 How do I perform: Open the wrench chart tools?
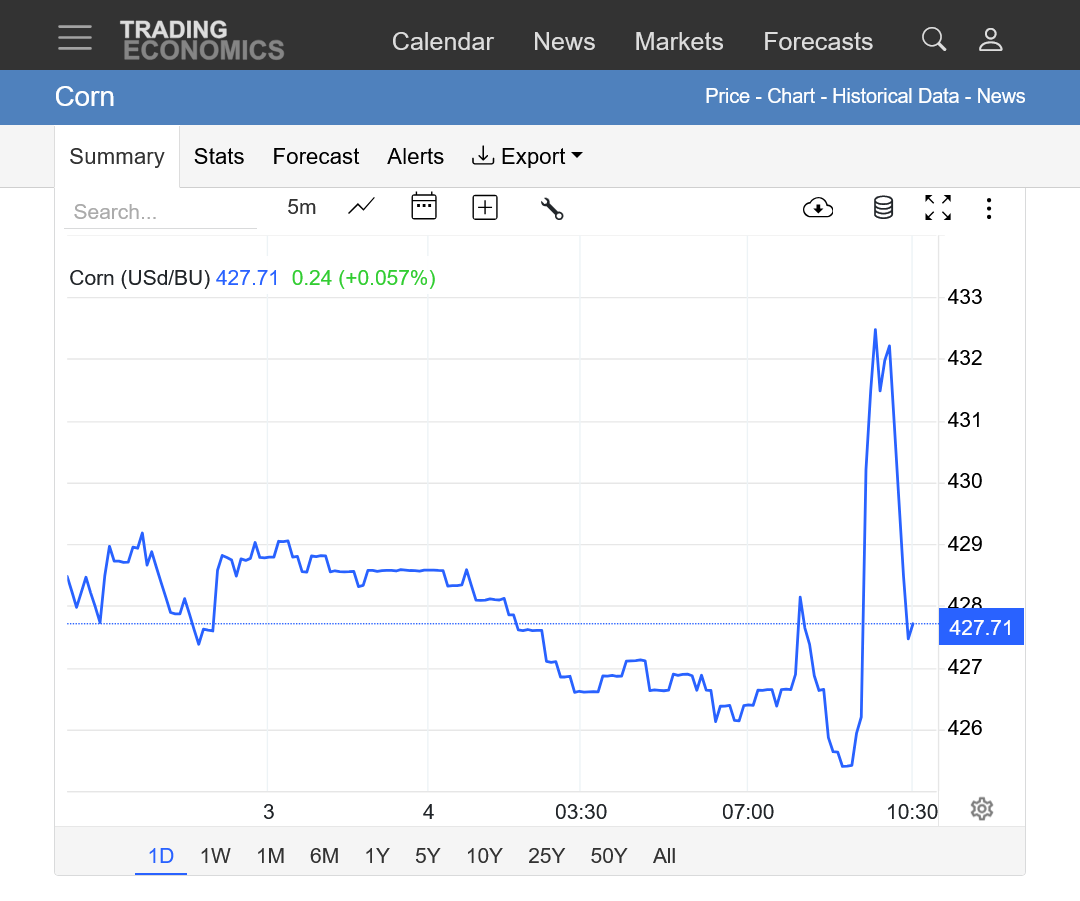[552, 208]
